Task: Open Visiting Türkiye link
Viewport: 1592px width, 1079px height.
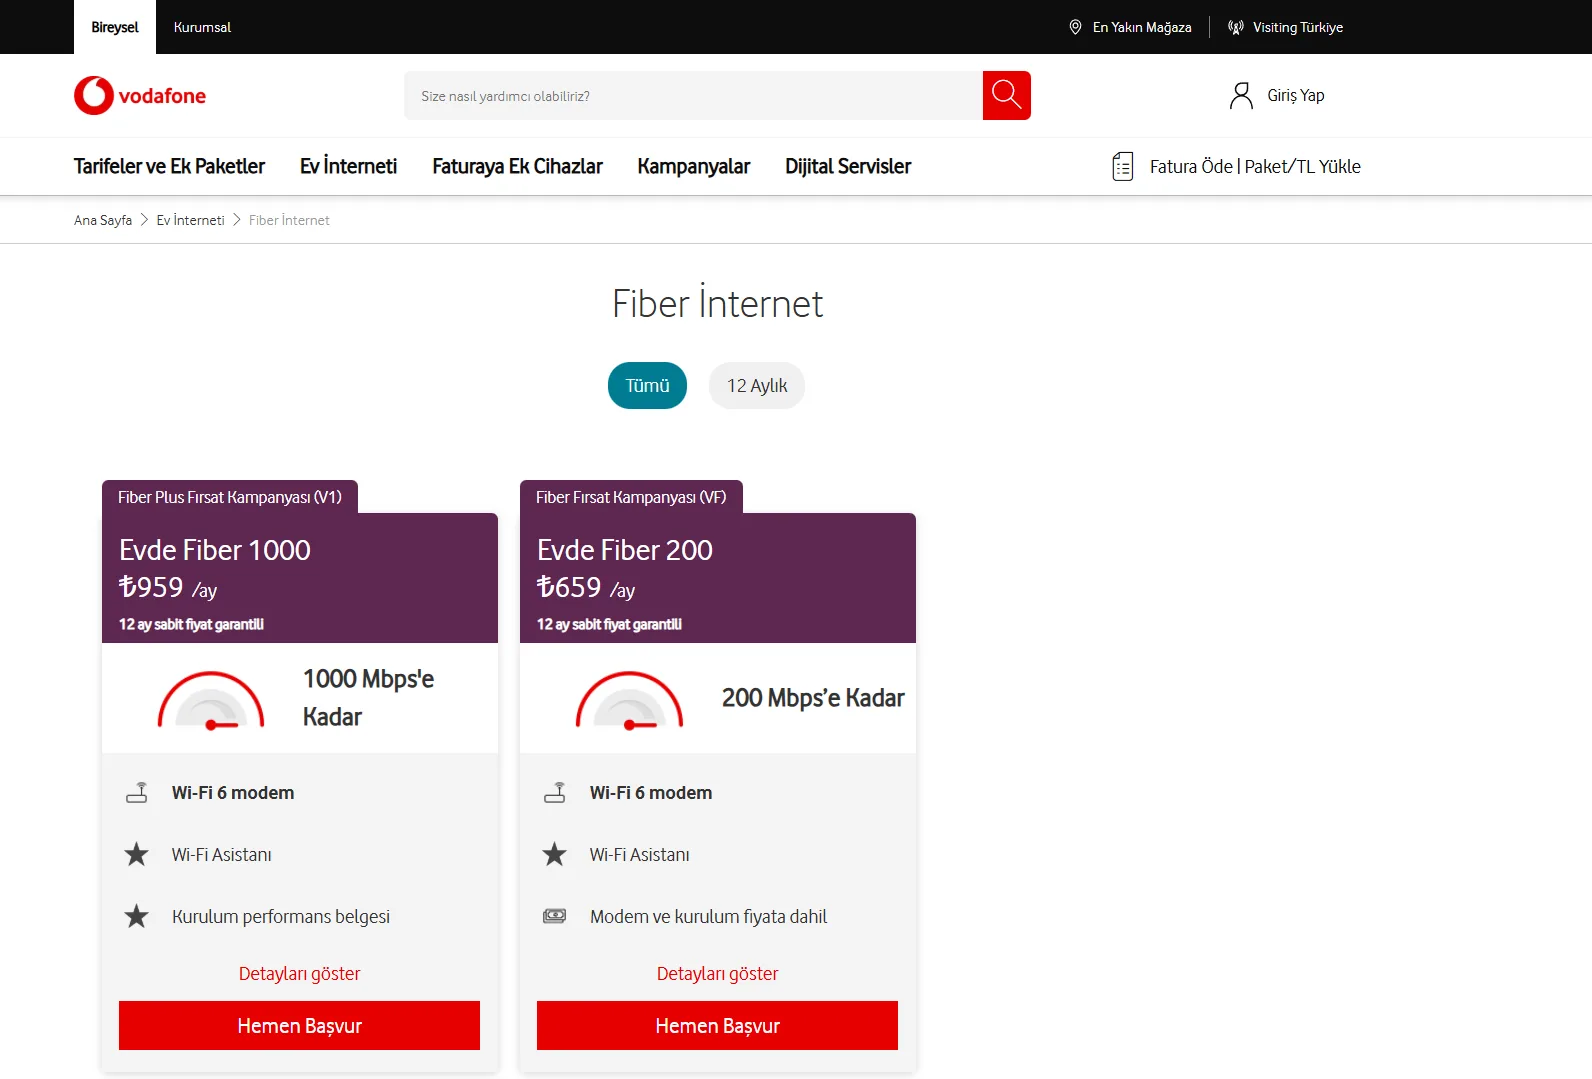Action: click(x=1298, y=27)
